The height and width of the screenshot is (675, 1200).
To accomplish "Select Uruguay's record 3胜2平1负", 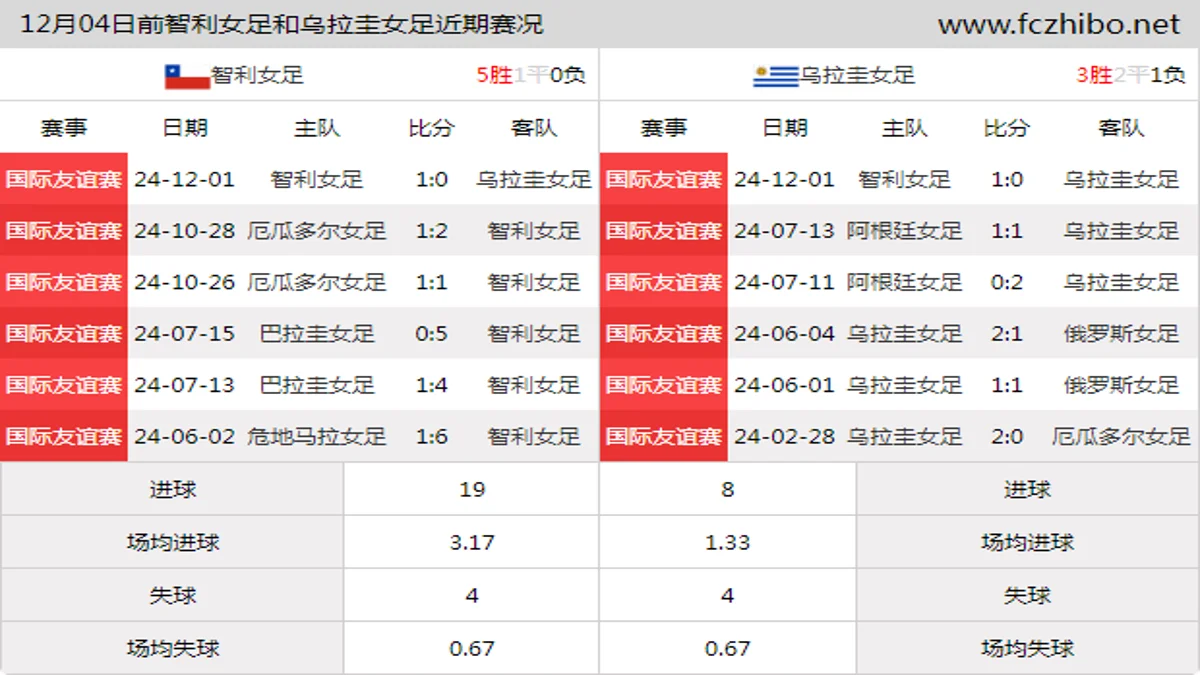I will click(x=1131, y=75).
